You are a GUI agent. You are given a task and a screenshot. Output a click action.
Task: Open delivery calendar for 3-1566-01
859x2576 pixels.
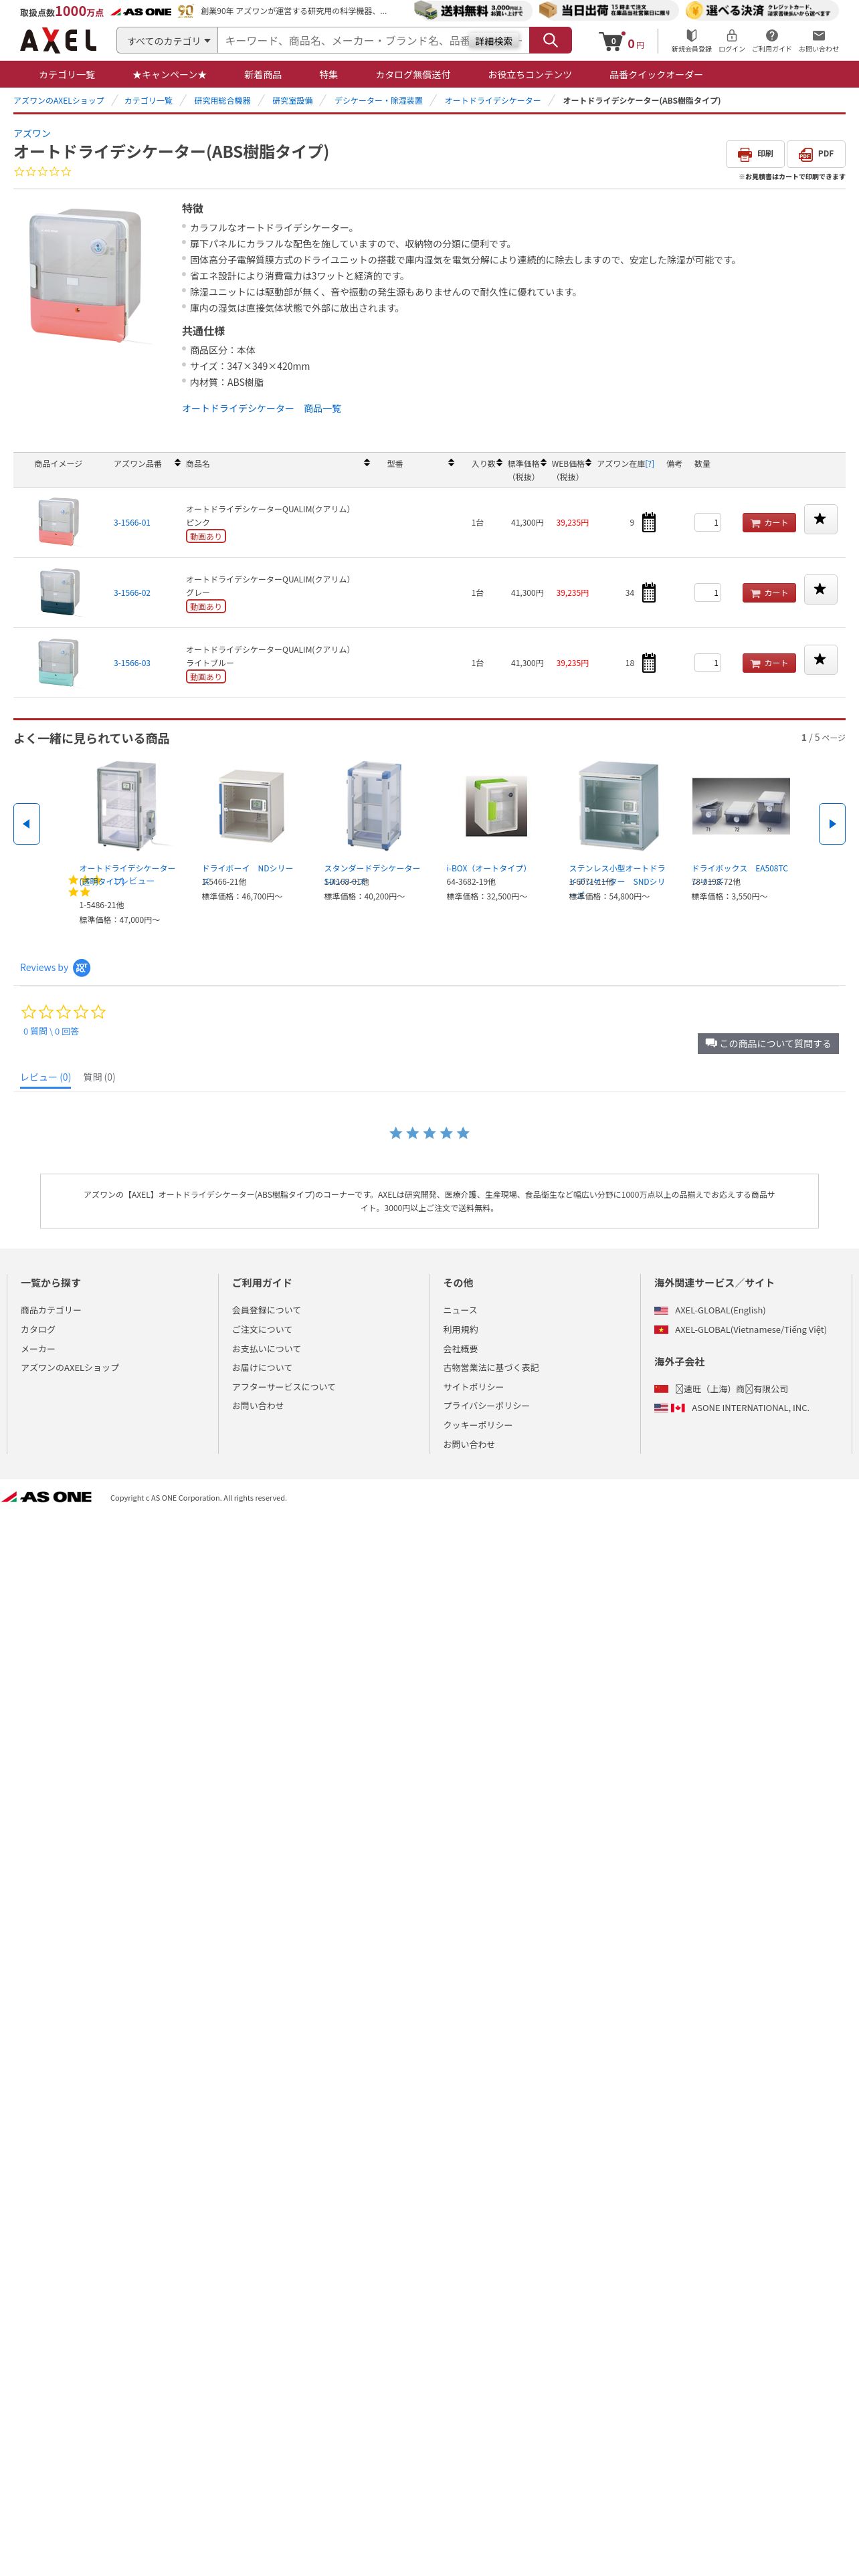click(x=648, y=523)
